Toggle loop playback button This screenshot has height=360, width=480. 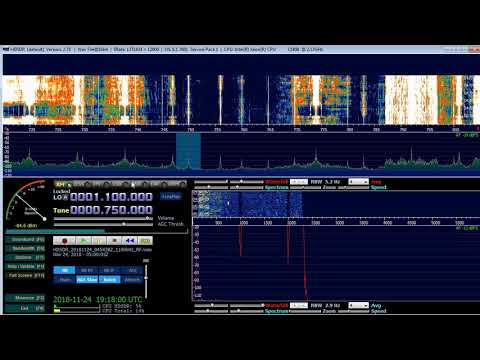[x=145, y=240]
